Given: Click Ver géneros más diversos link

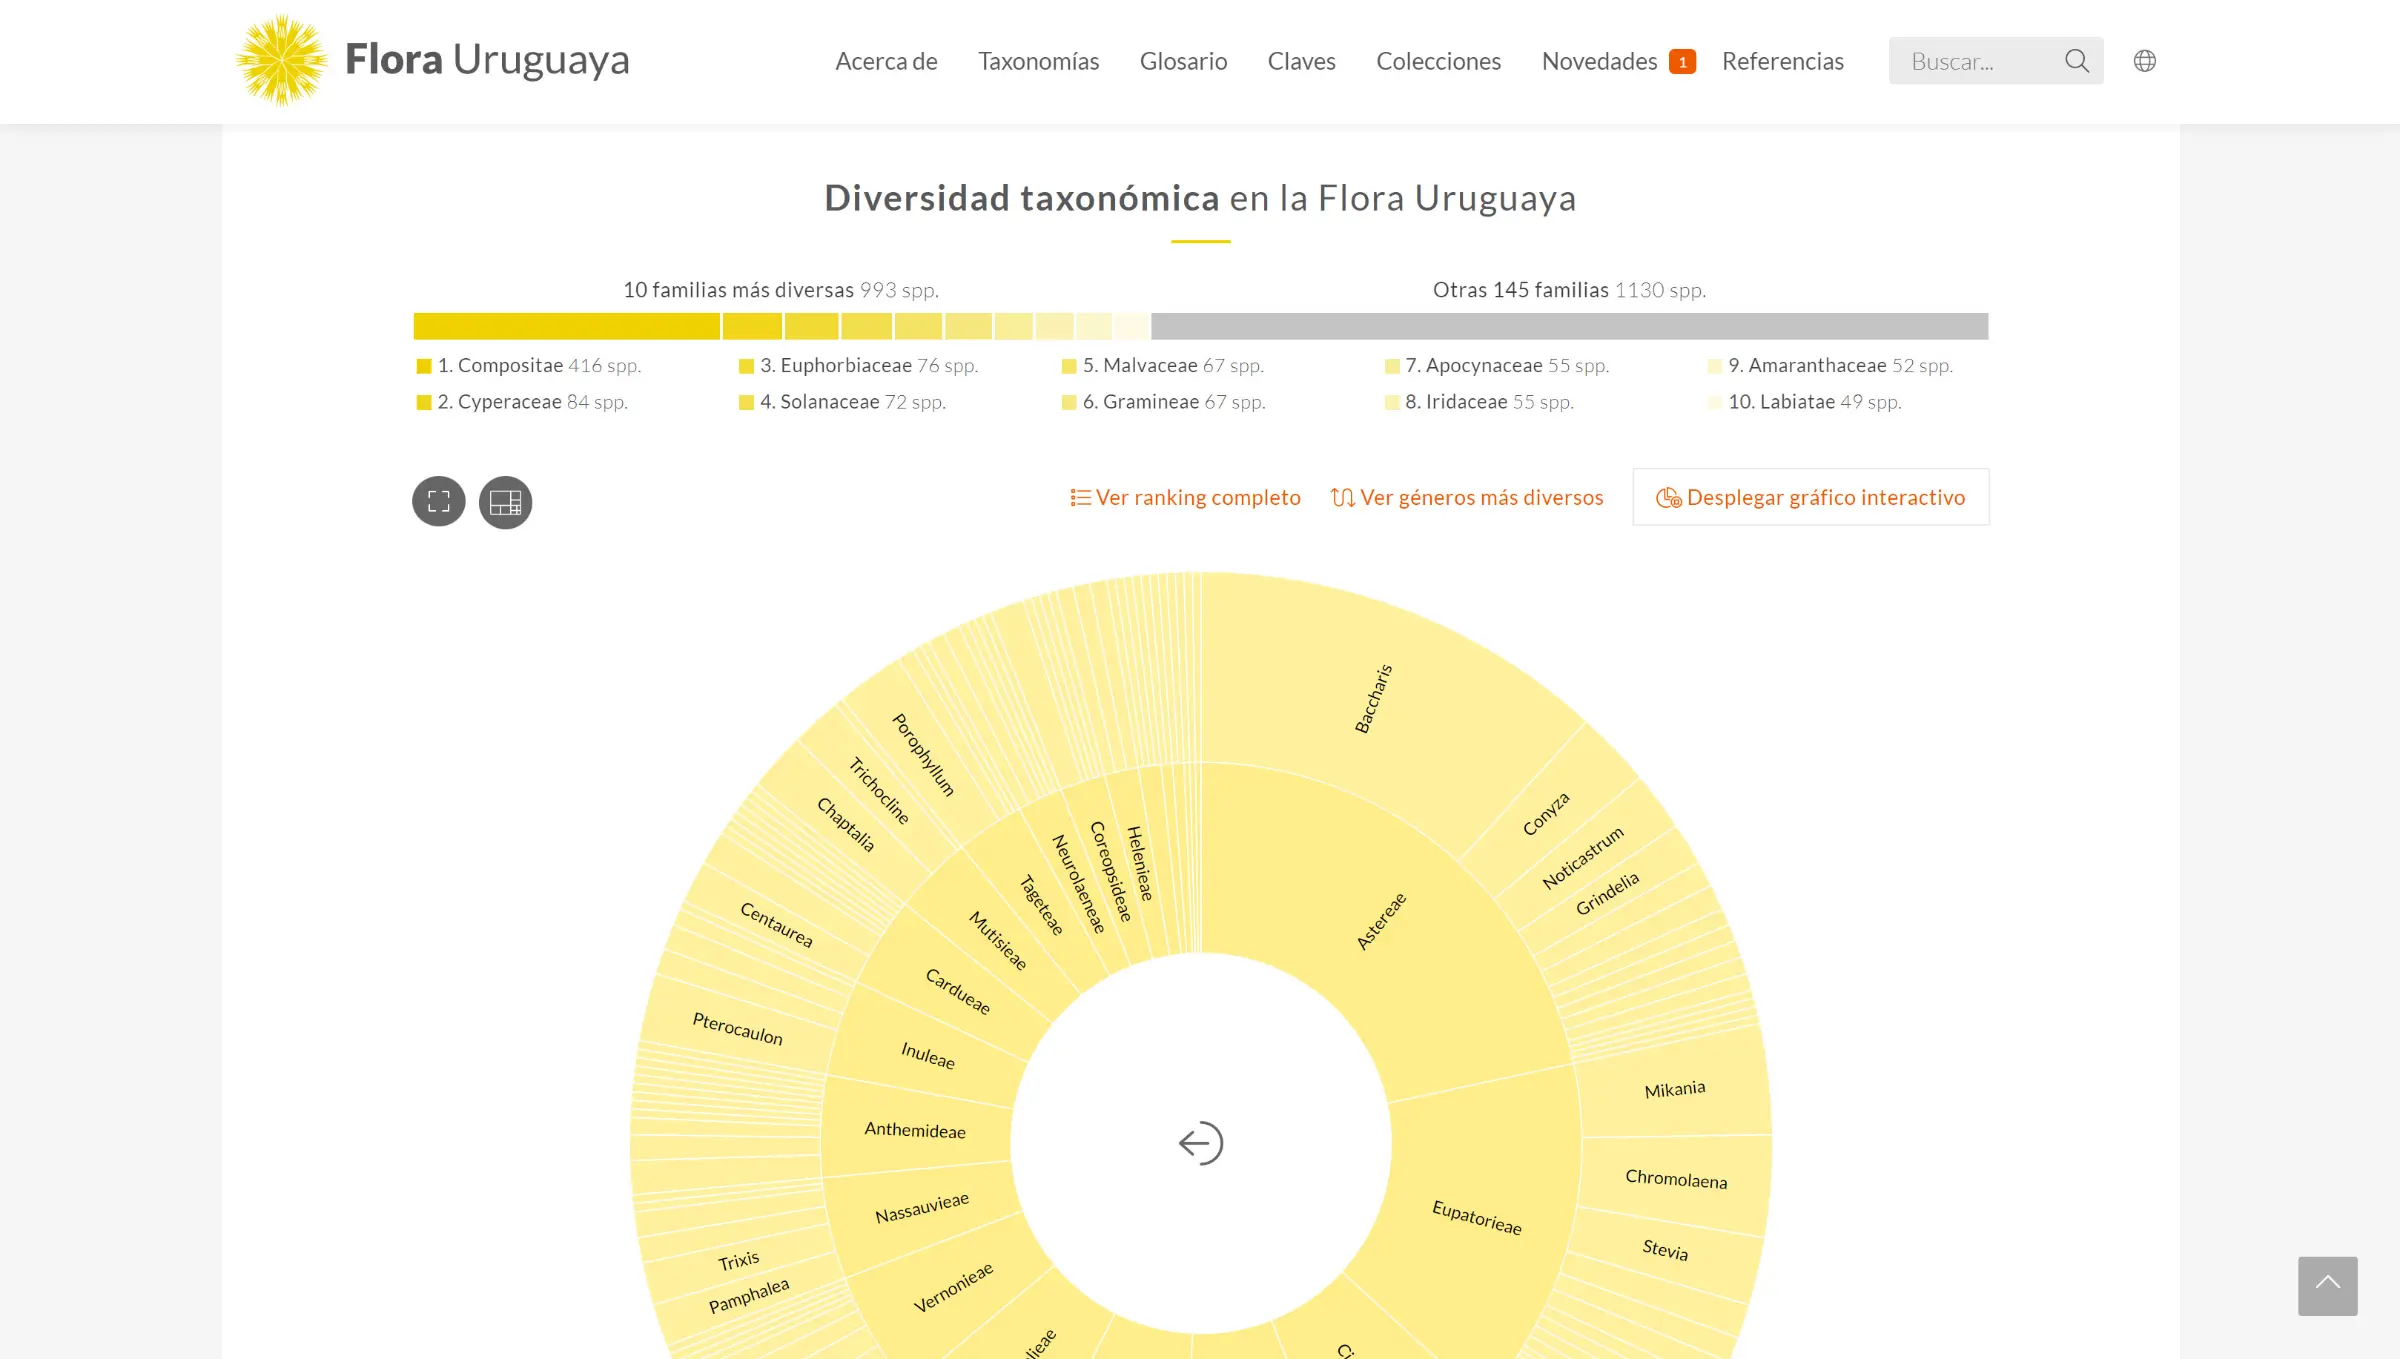Looking at the screenshot, I should [1467, 498].
